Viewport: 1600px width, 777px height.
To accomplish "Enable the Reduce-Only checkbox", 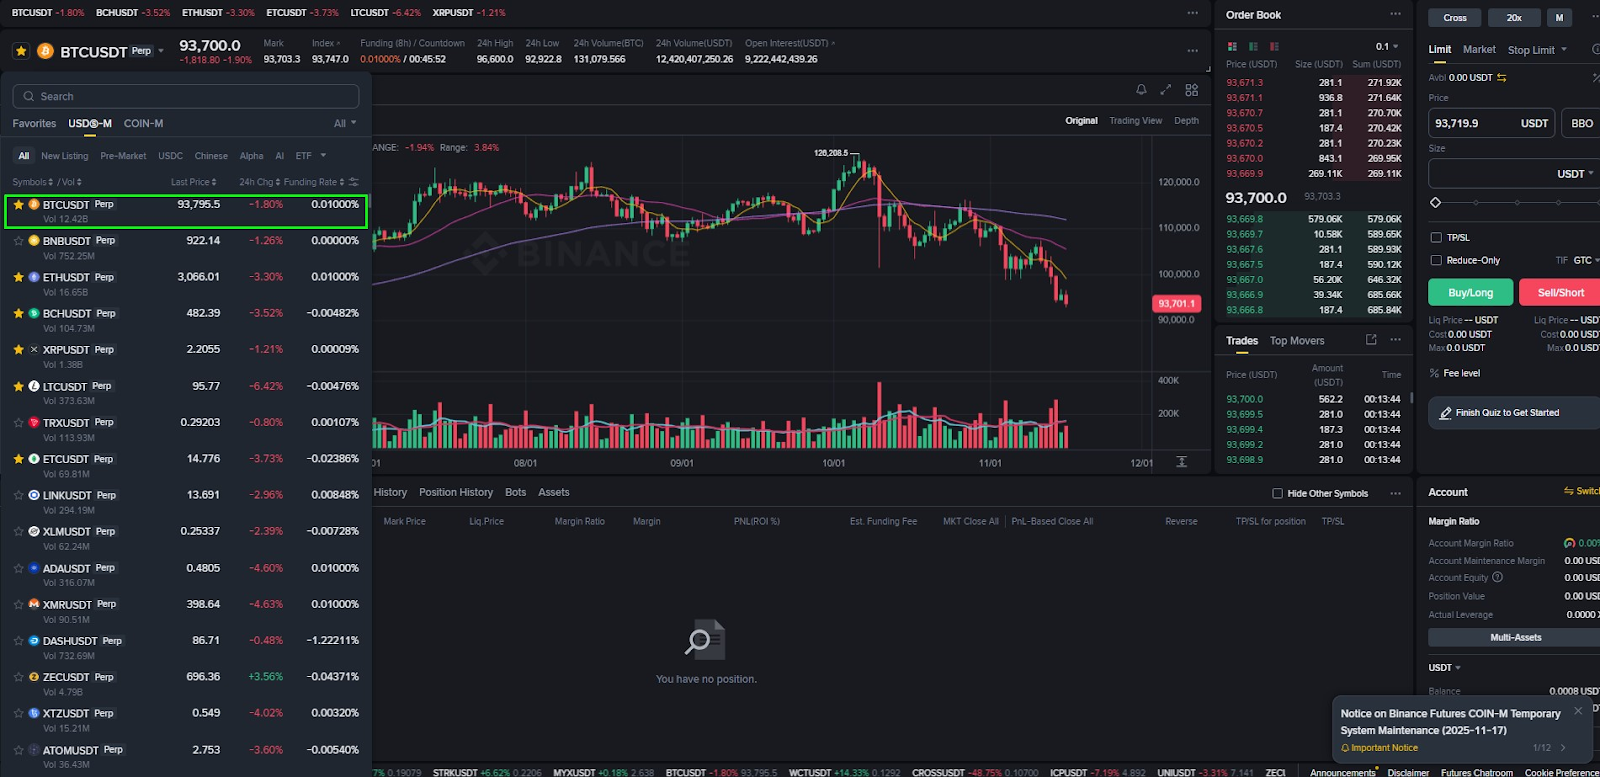I will click(1436, 260).
